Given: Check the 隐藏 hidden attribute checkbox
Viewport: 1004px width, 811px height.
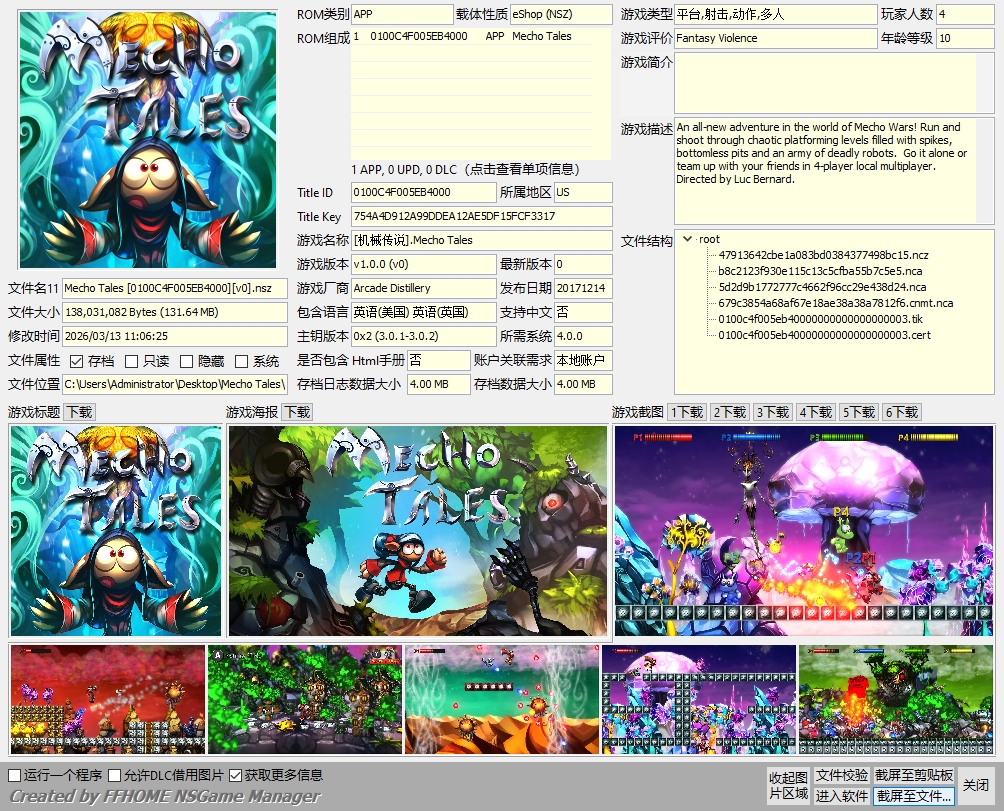Looking at the screenshot, I should 187,361.
